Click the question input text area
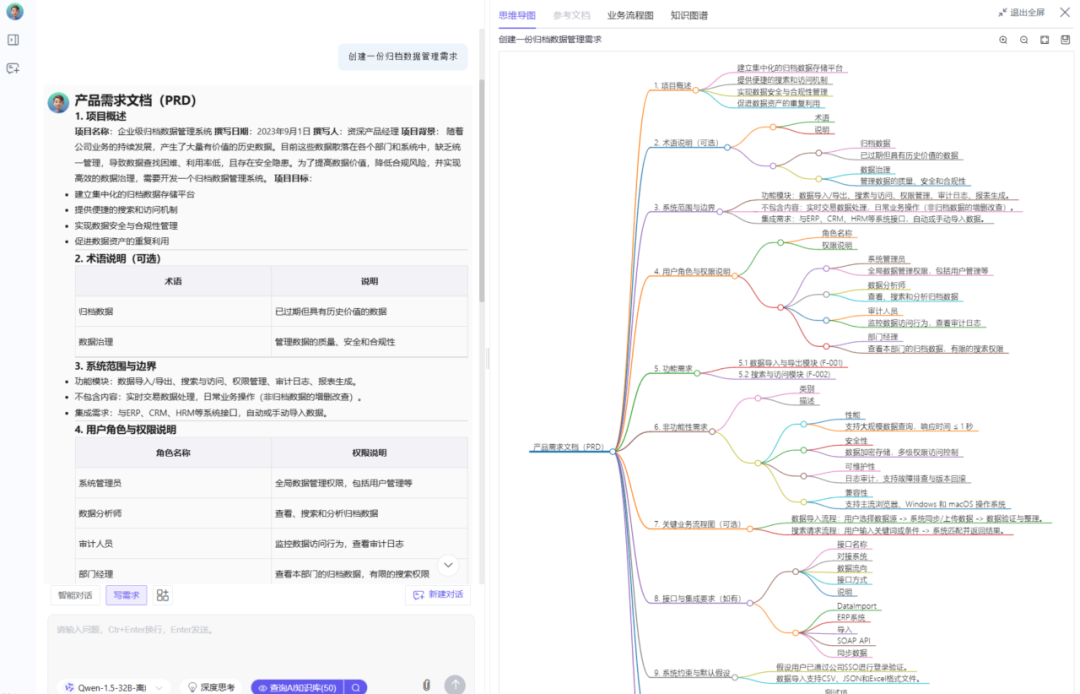Viewport: 1080px width, 694px height. click(261, 644)
